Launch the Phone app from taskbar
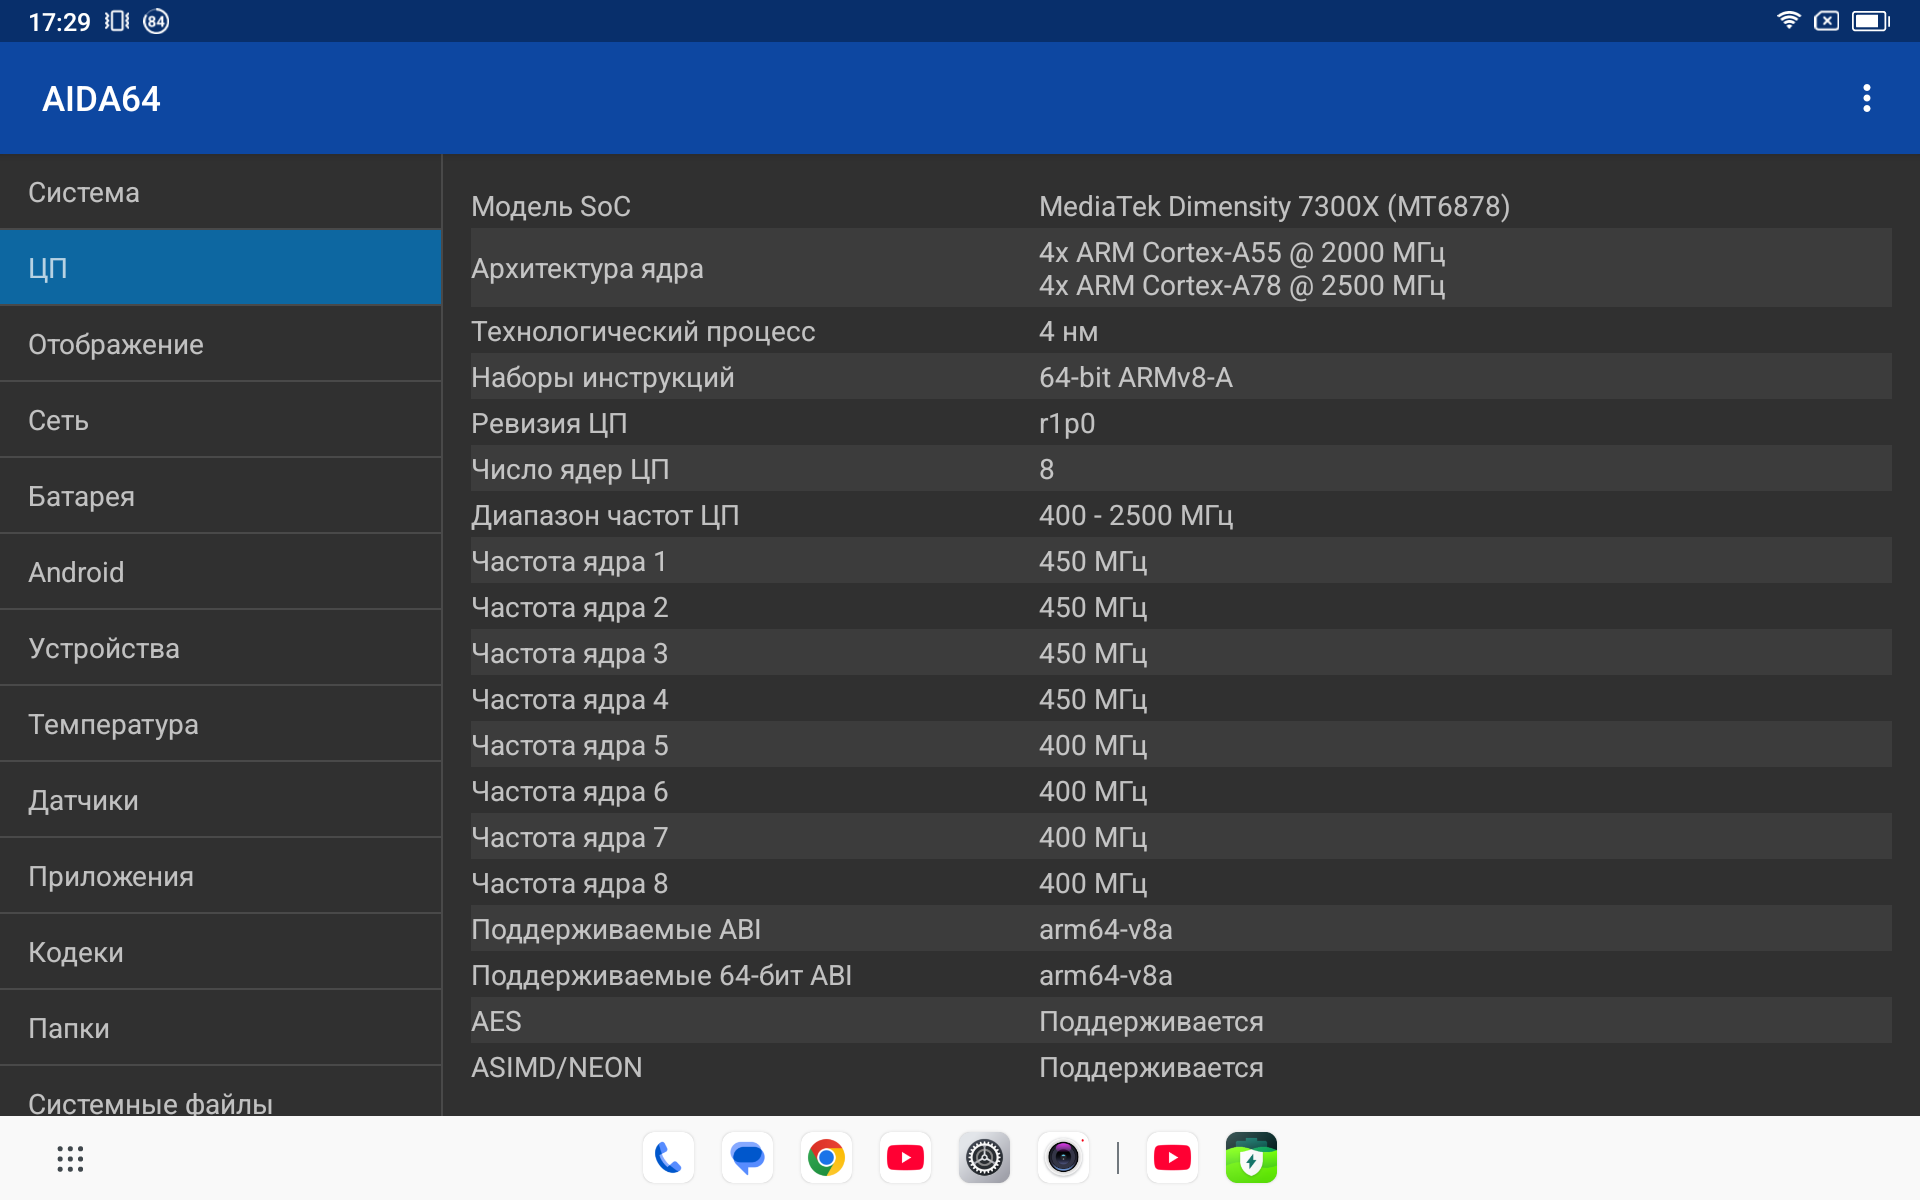The height and width of the screenshot is (1200, 1920). [668, 1158]
